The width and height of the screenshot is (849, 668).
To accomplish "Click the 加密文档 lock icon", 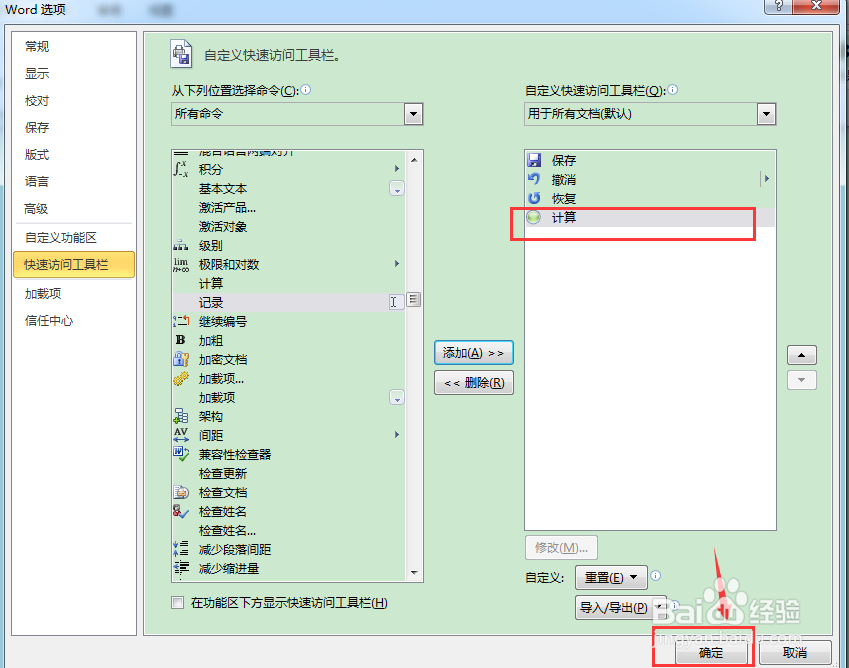I will click(x=181, y=359).
